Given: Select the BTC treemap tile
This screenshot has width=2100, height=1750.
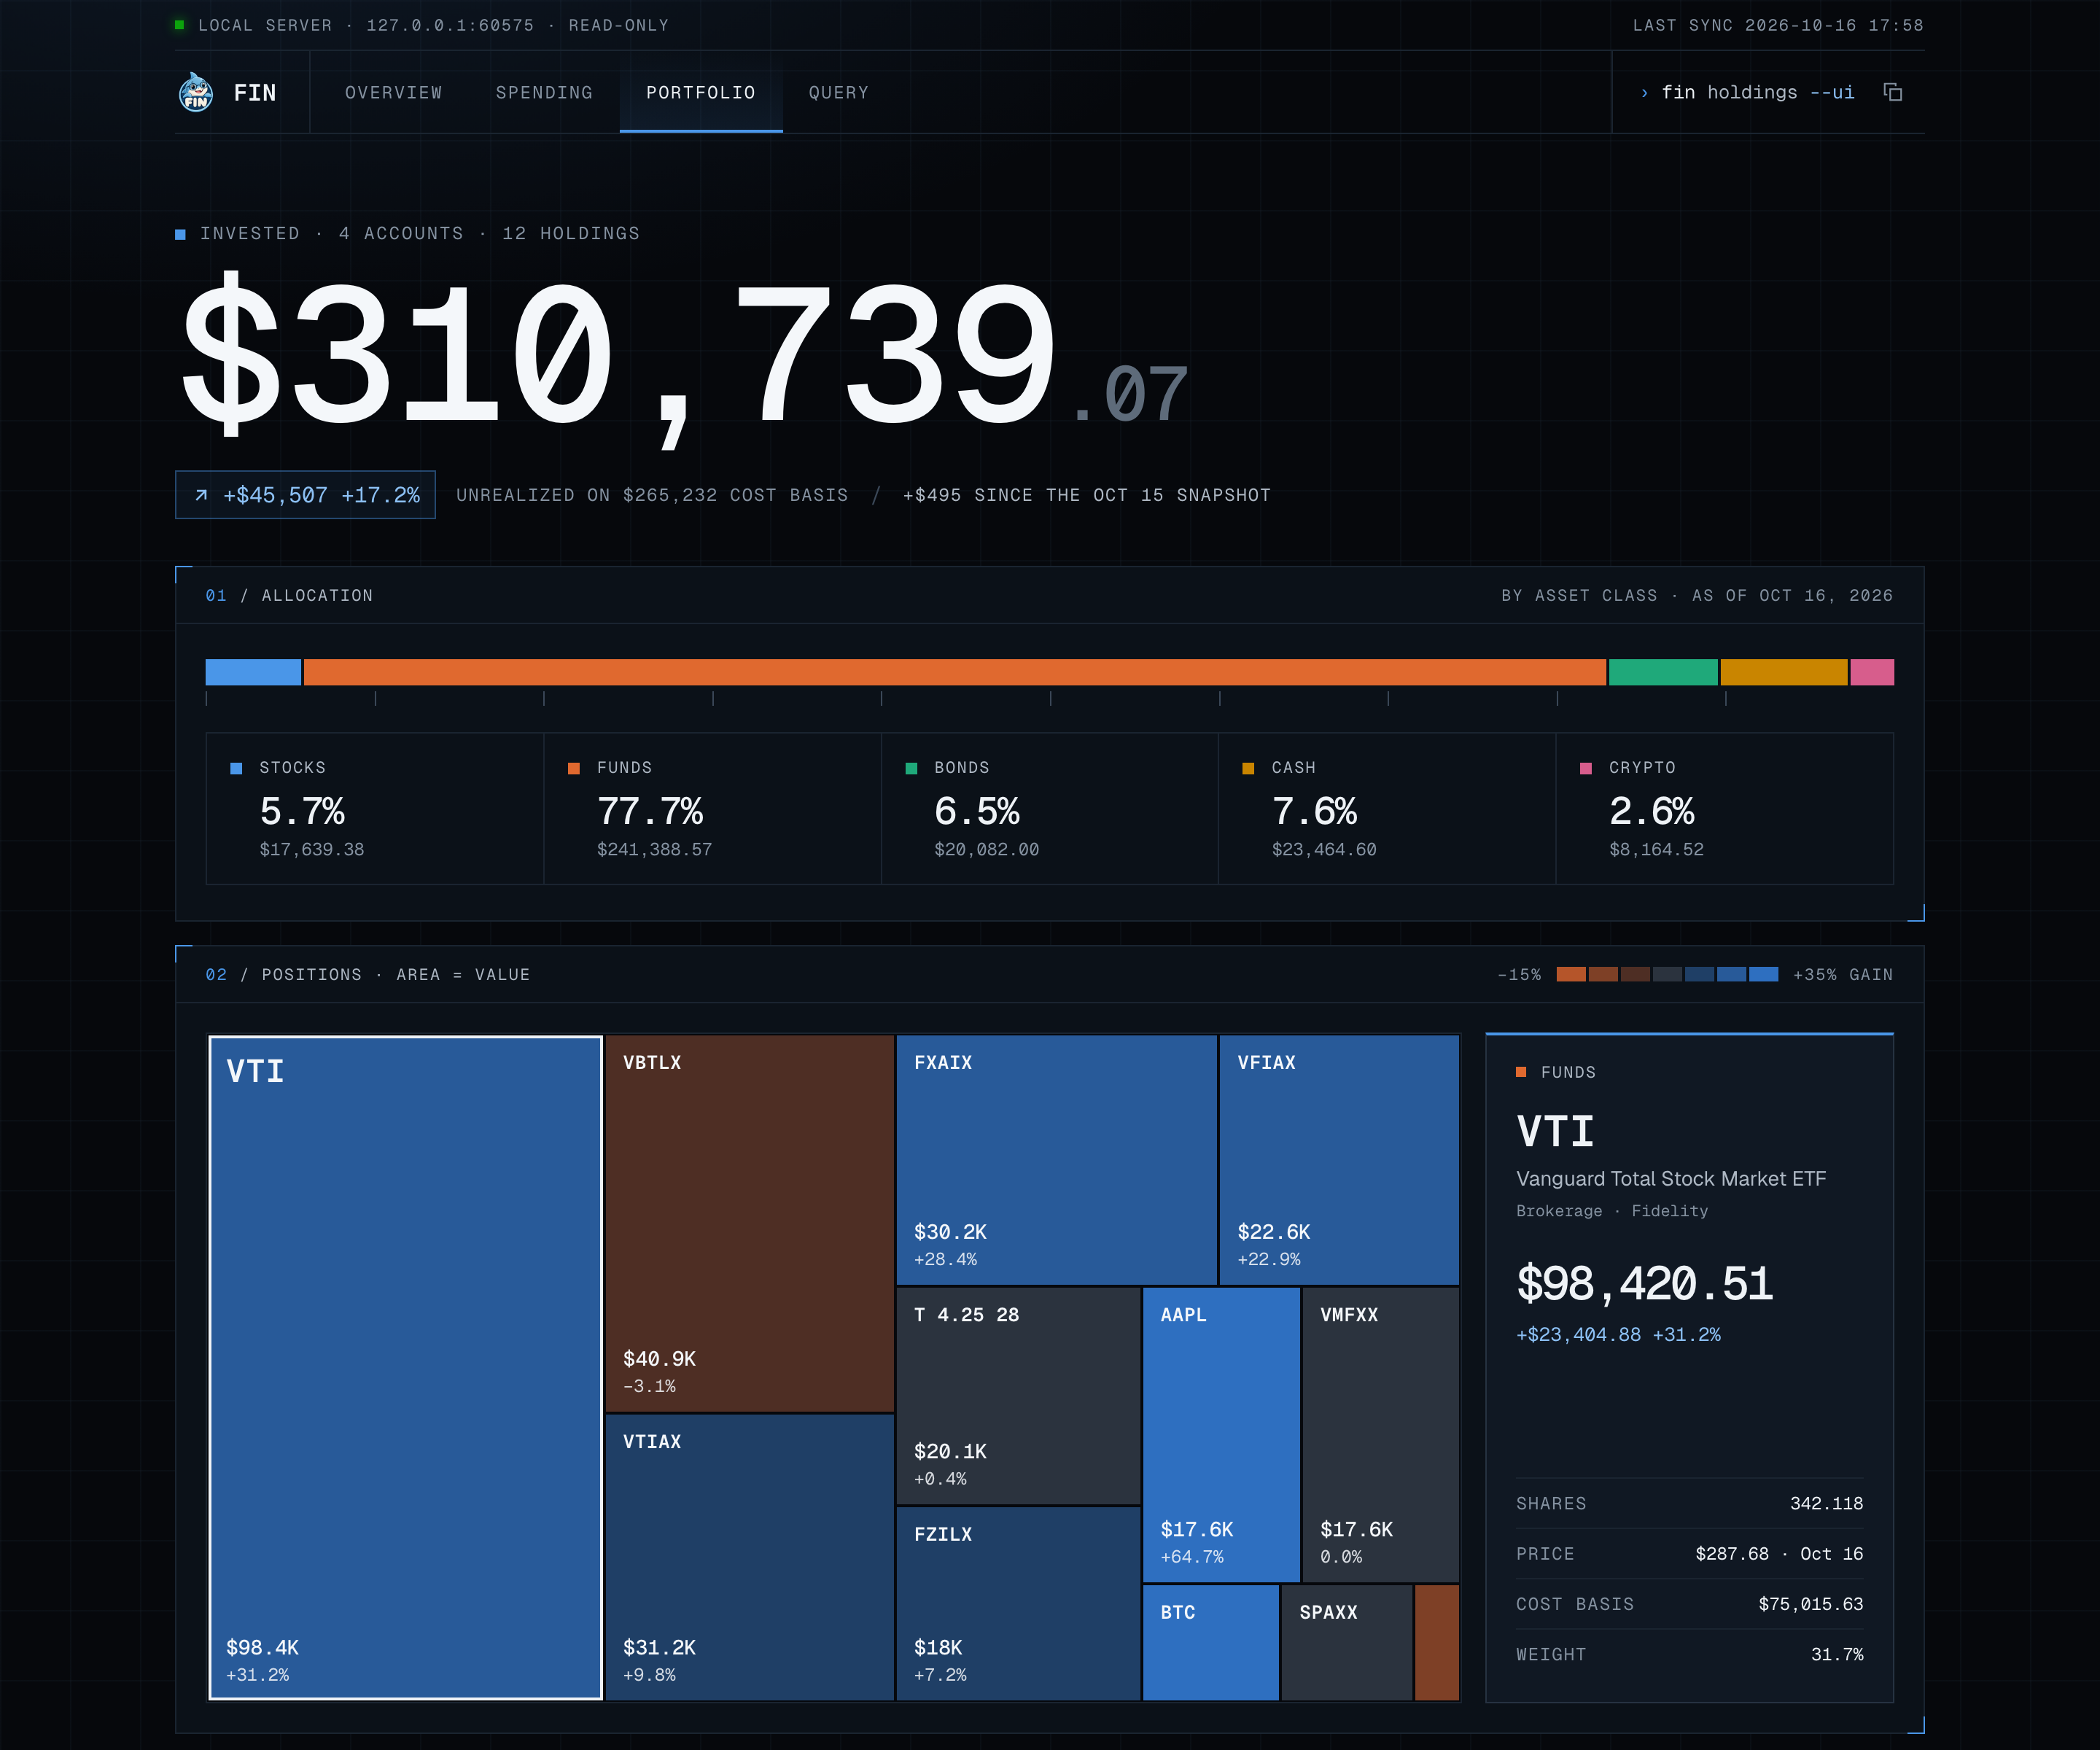Looking at the screenshot, I should (1211, 1642).
